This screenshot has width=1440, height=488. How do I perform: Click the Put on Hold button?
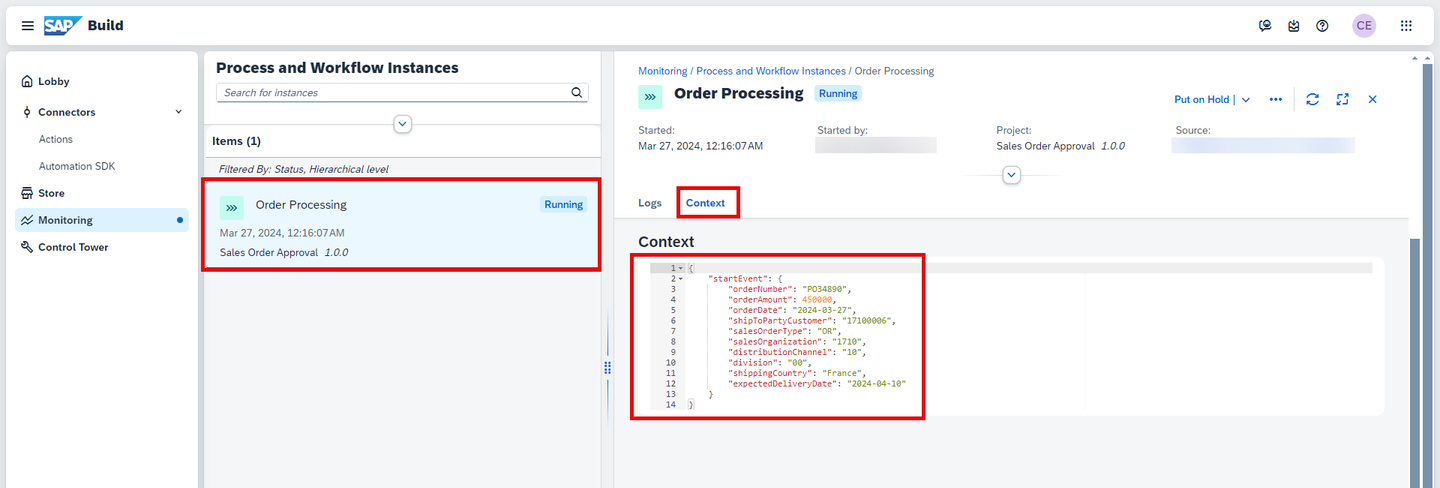coord(1202,99)
